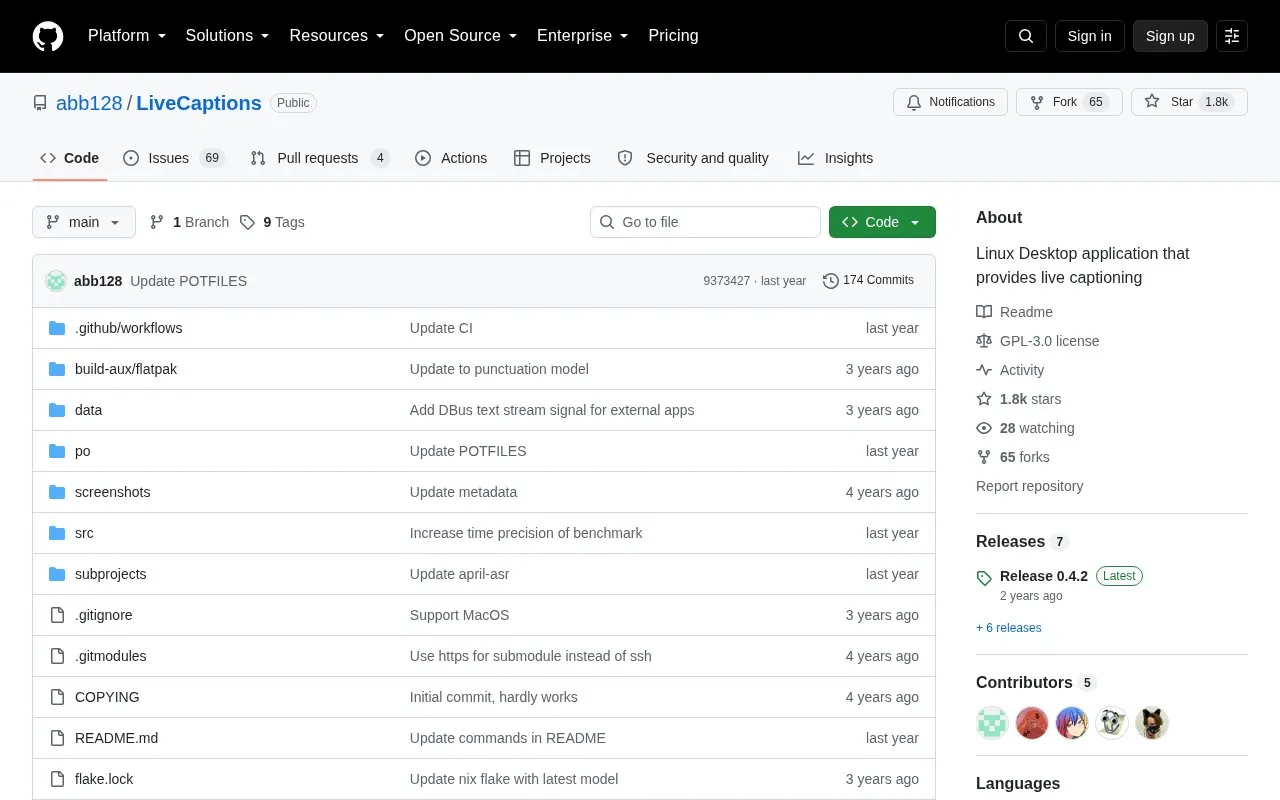
Task: Switch to the Projects tab
Action: click(553, 158)
